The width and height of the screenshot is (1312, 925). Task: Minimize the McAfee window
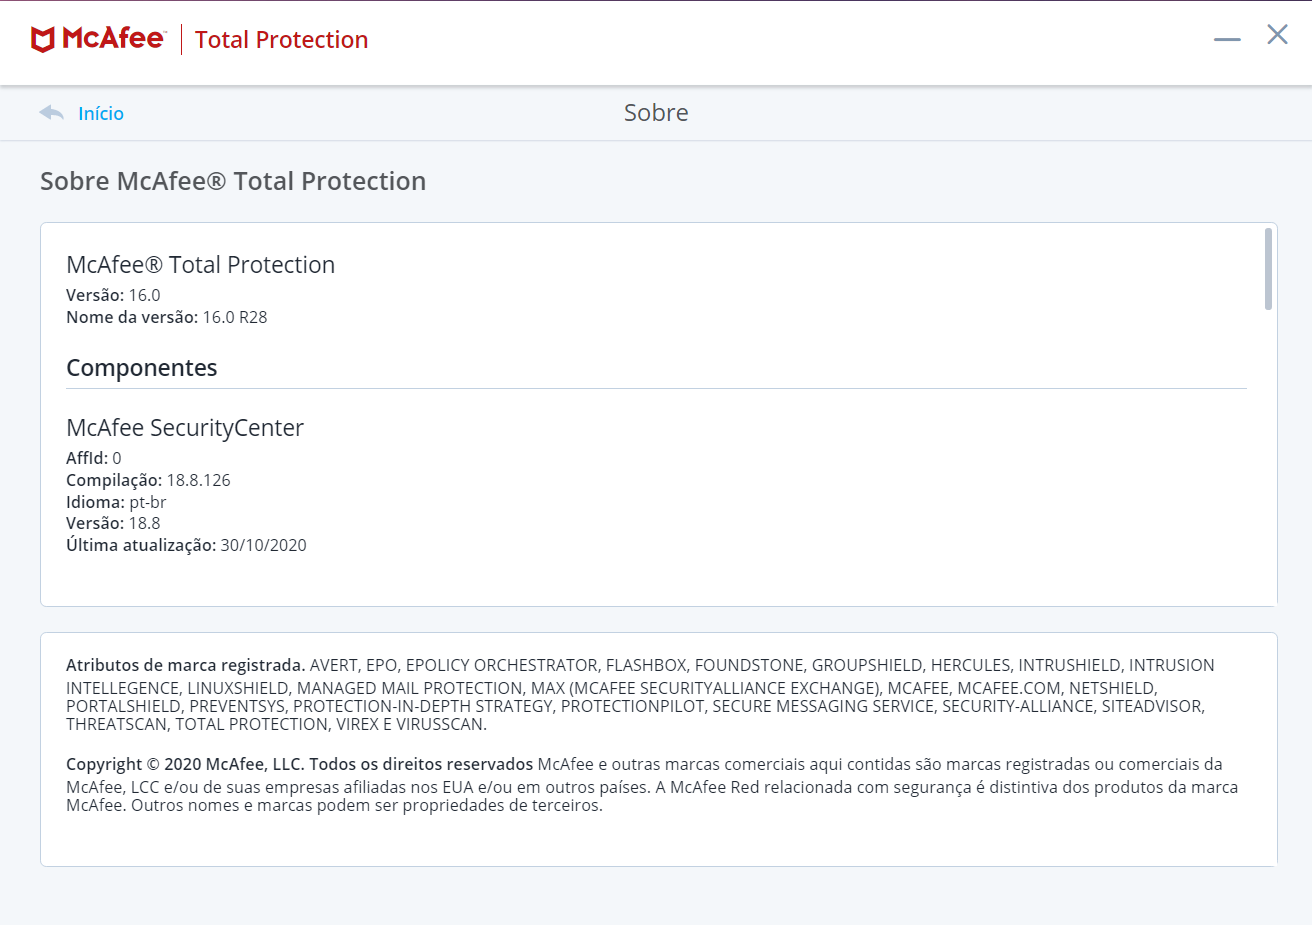[x=1227, y=40]
